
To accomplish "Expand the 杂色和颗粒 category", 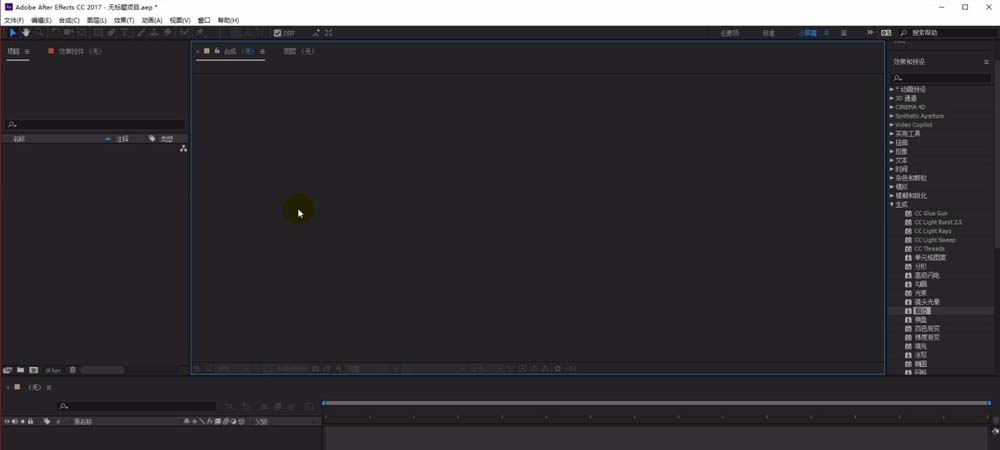I will pyautogui.click(x=892, y=178).
